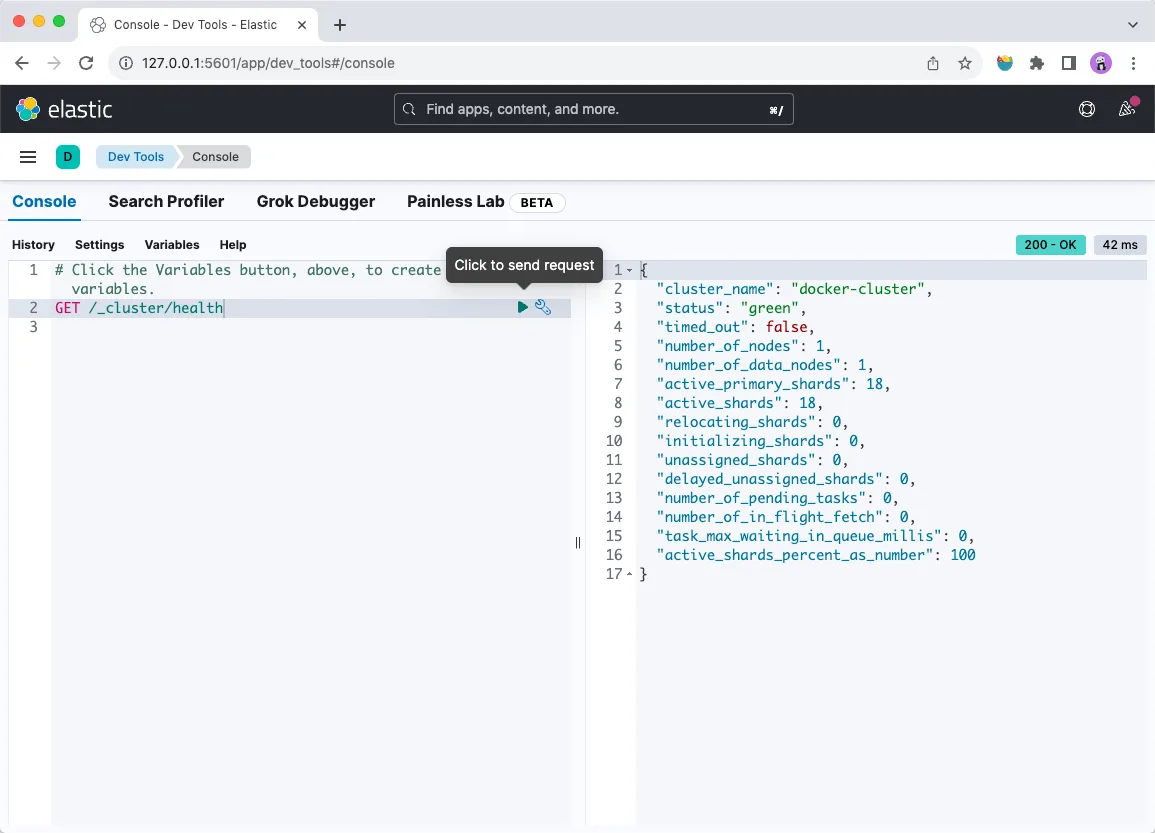Open the browser three-dot menu
Screen dimensions: 1155x833
[1133, 62]
